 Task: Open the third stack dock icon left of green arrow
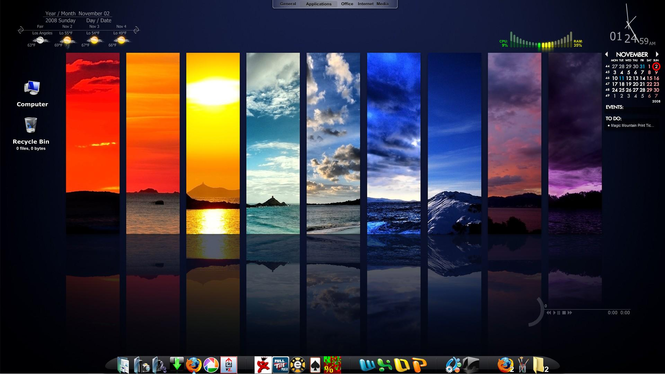tap(159, 365)
